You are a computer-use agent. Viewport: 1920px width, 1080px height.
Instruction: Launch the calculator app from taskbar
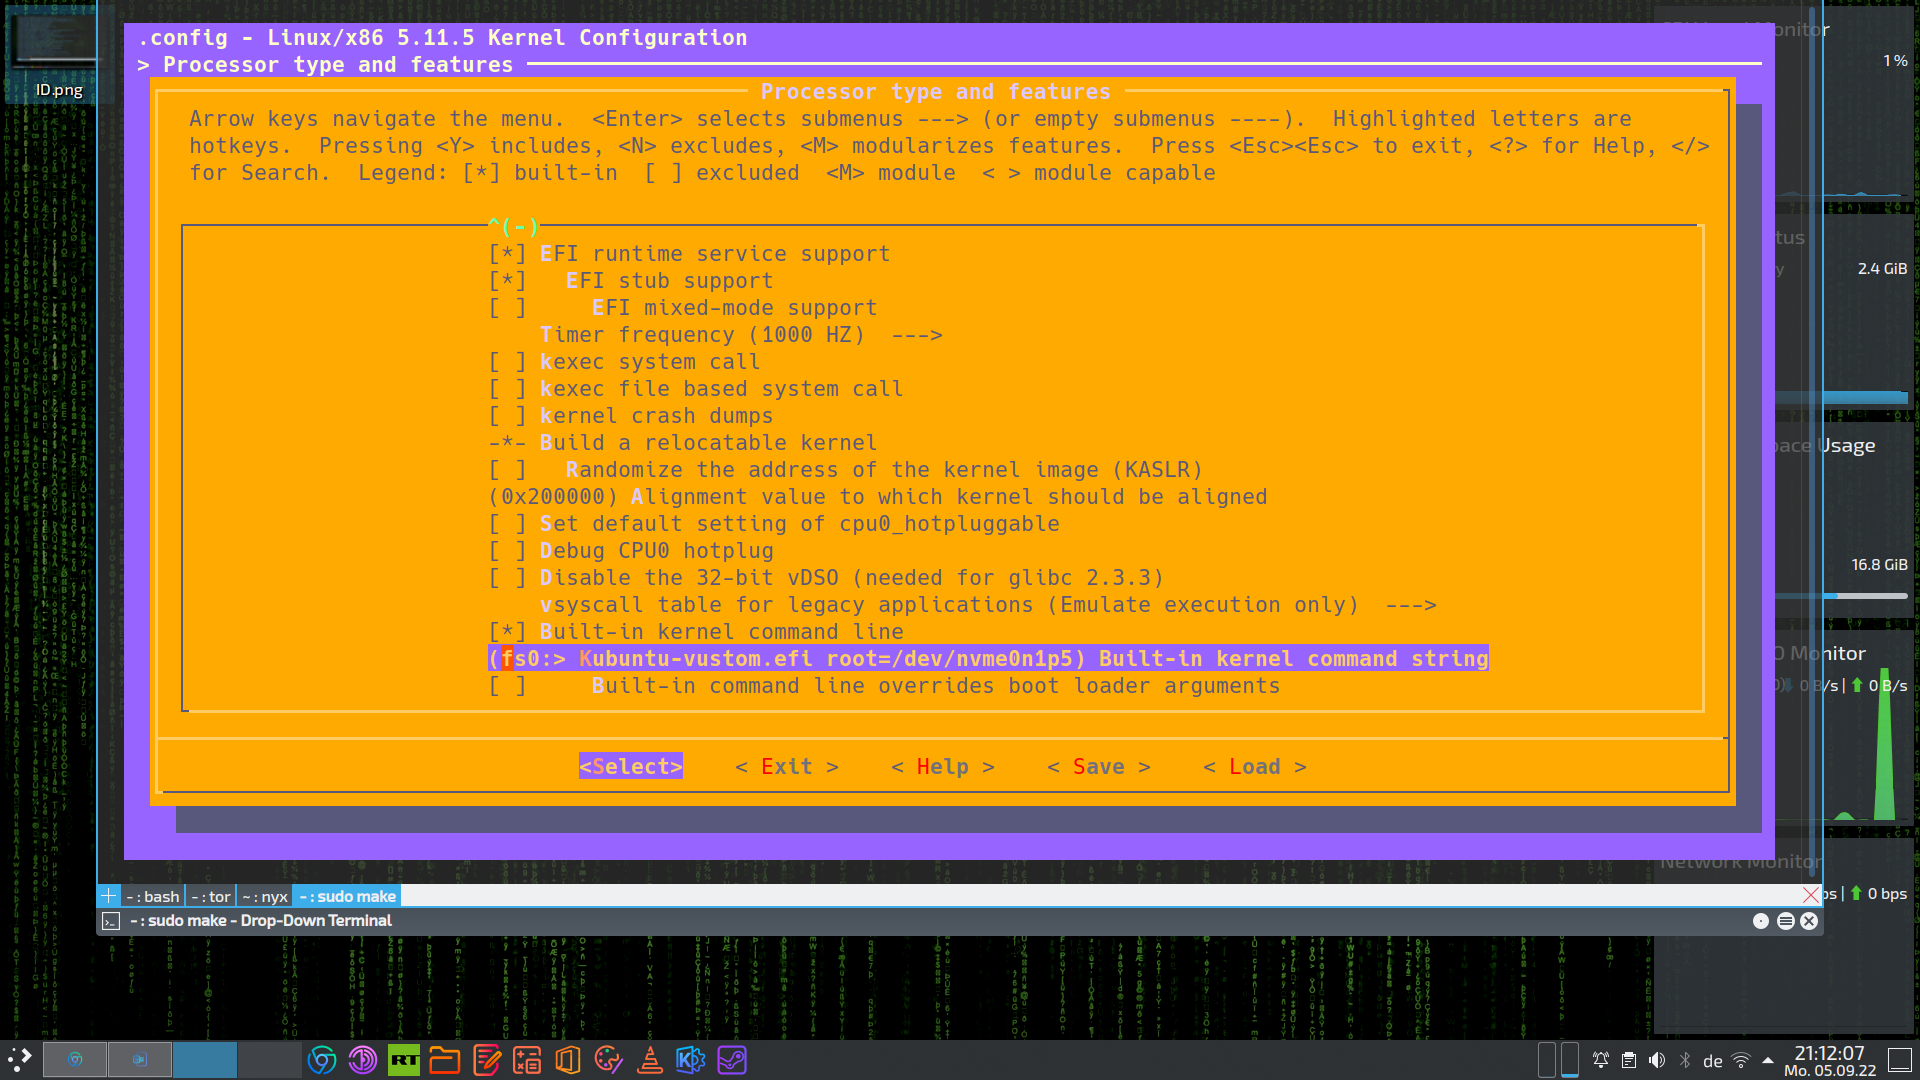527,1059
